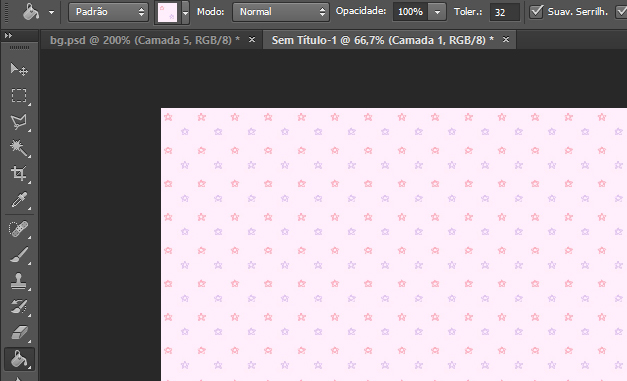Select the Crop tool

[x=19, y=174]
